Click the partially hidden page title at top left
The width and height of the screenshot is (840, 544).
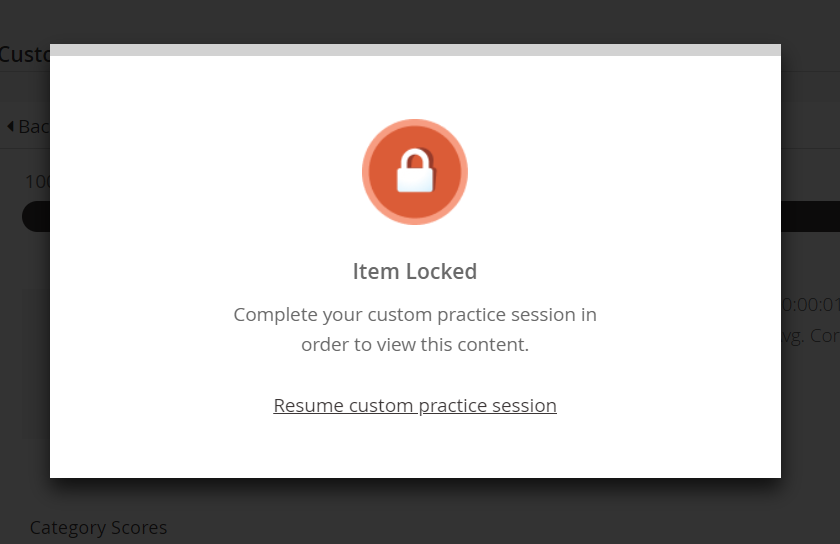[x=24, y=54]
